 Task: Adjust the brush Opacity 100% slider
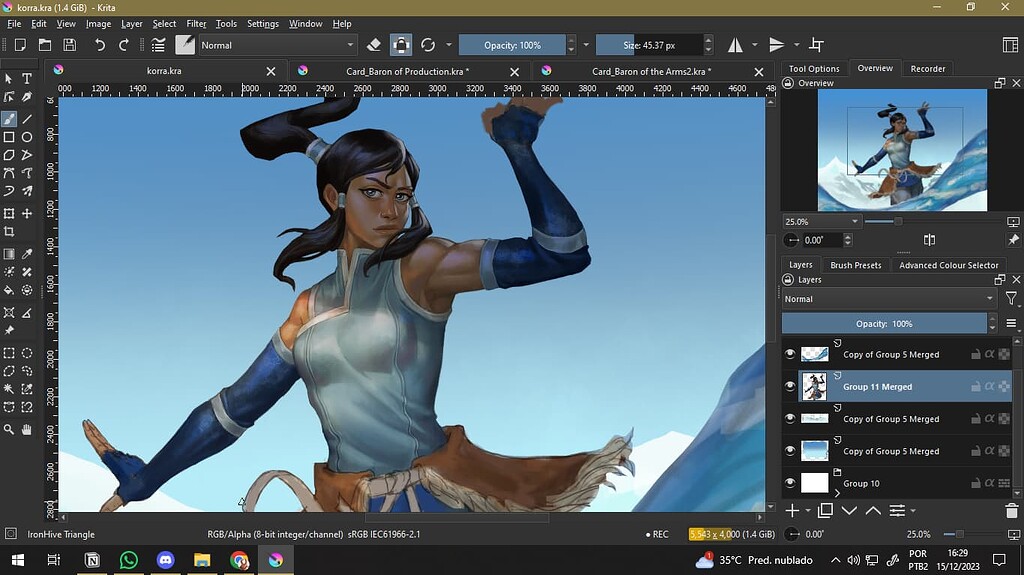[513, 45]
